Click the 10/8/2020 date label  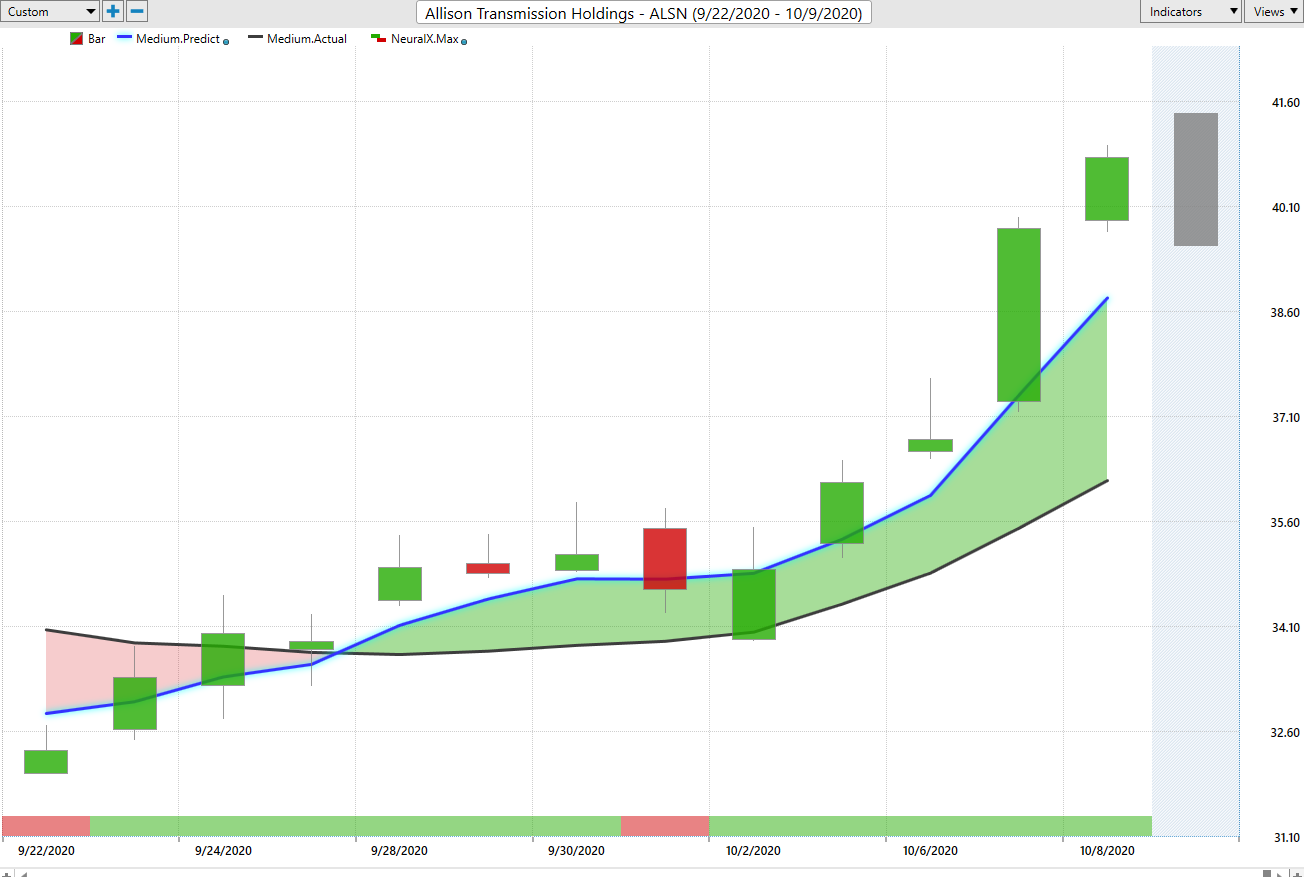[x=1108, y=851]
